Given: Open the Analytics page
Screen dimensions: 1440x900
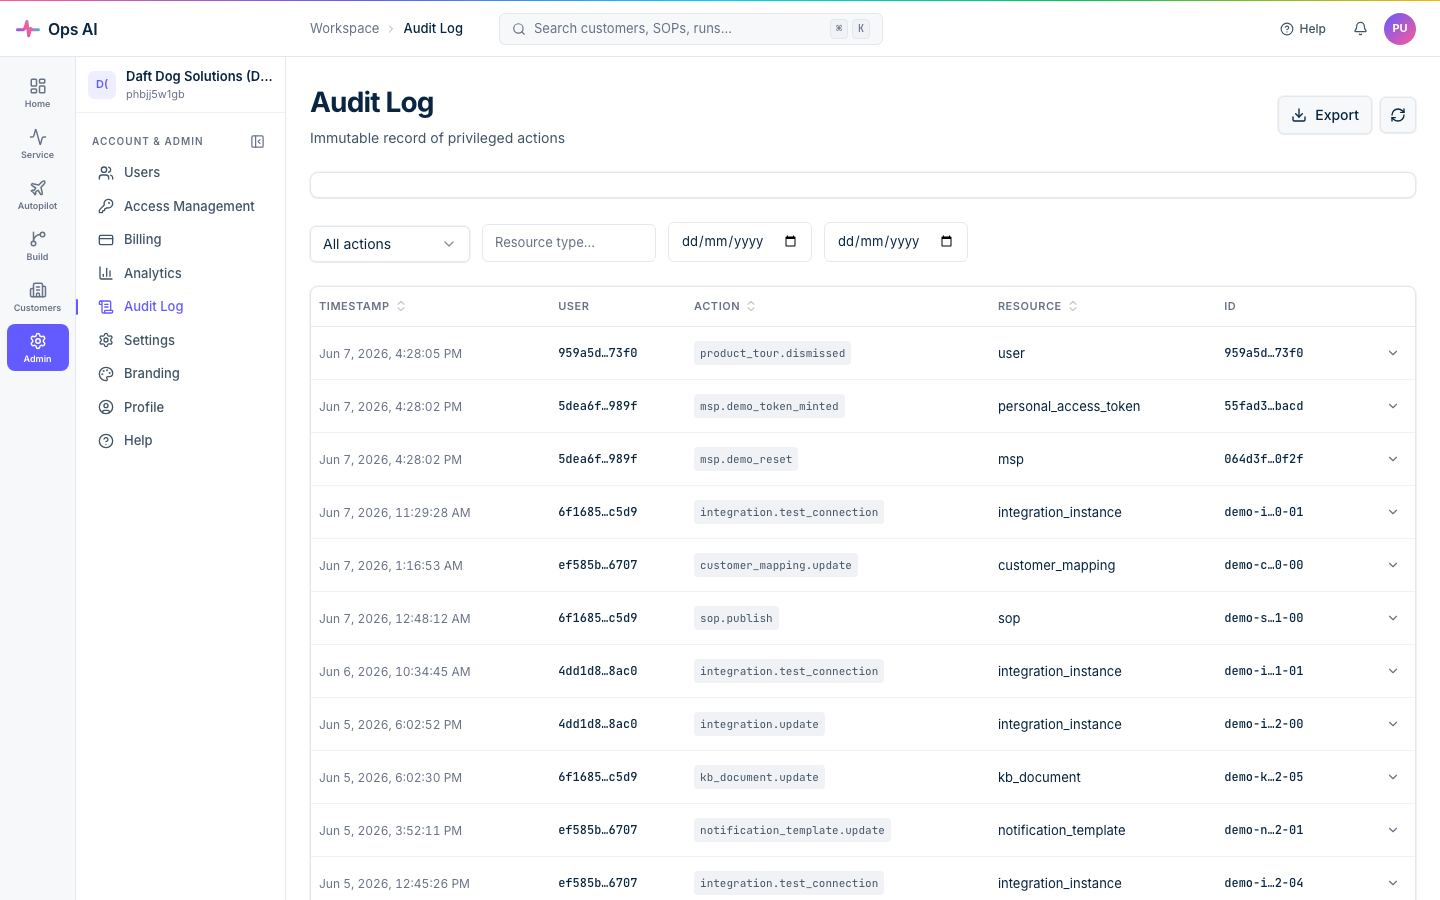Looking at the screenshot, I should point(180,273).
